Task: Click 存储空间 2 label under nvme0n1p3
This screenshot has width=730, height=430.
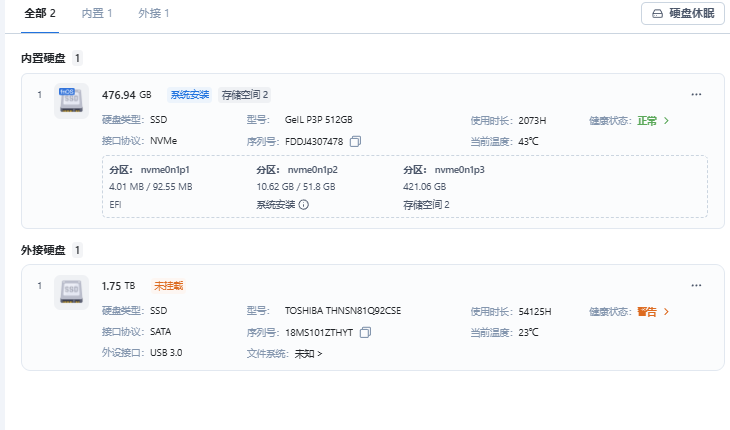Action: coord(426,205)
